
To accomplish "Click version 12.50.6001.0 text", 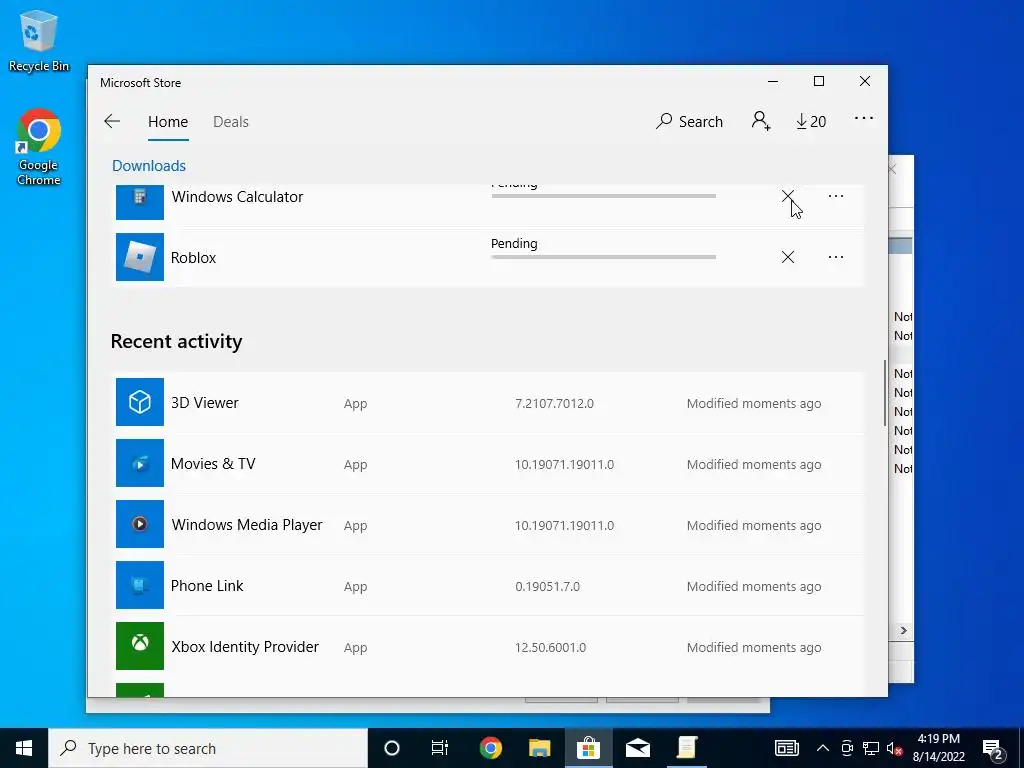I will click(x=551, y=648).
